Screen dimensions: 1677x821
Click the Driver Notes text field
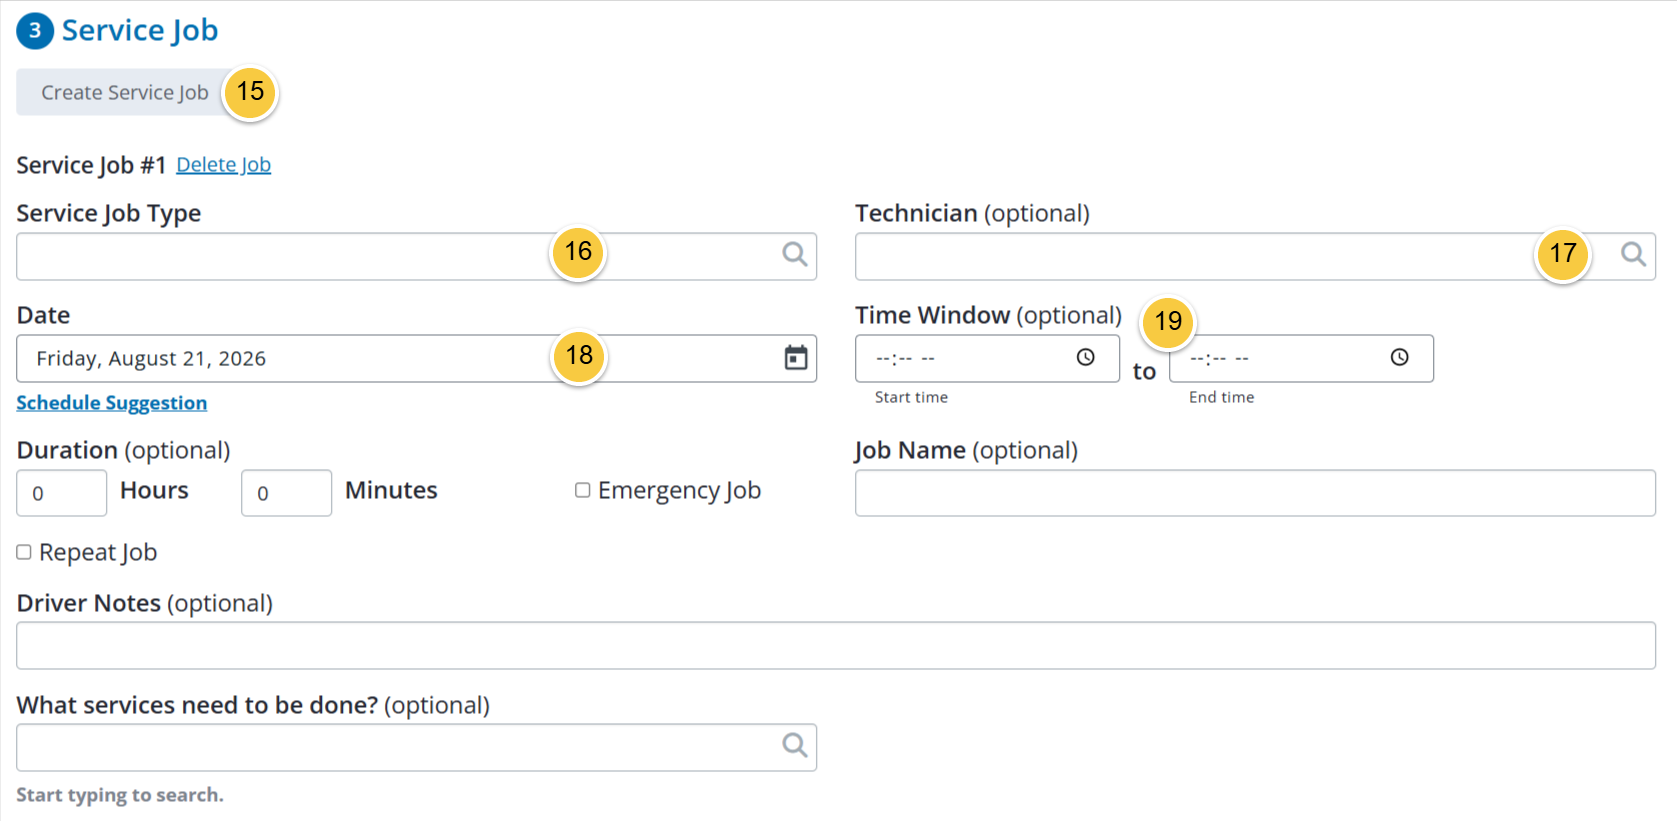click(x=836, y=646)
